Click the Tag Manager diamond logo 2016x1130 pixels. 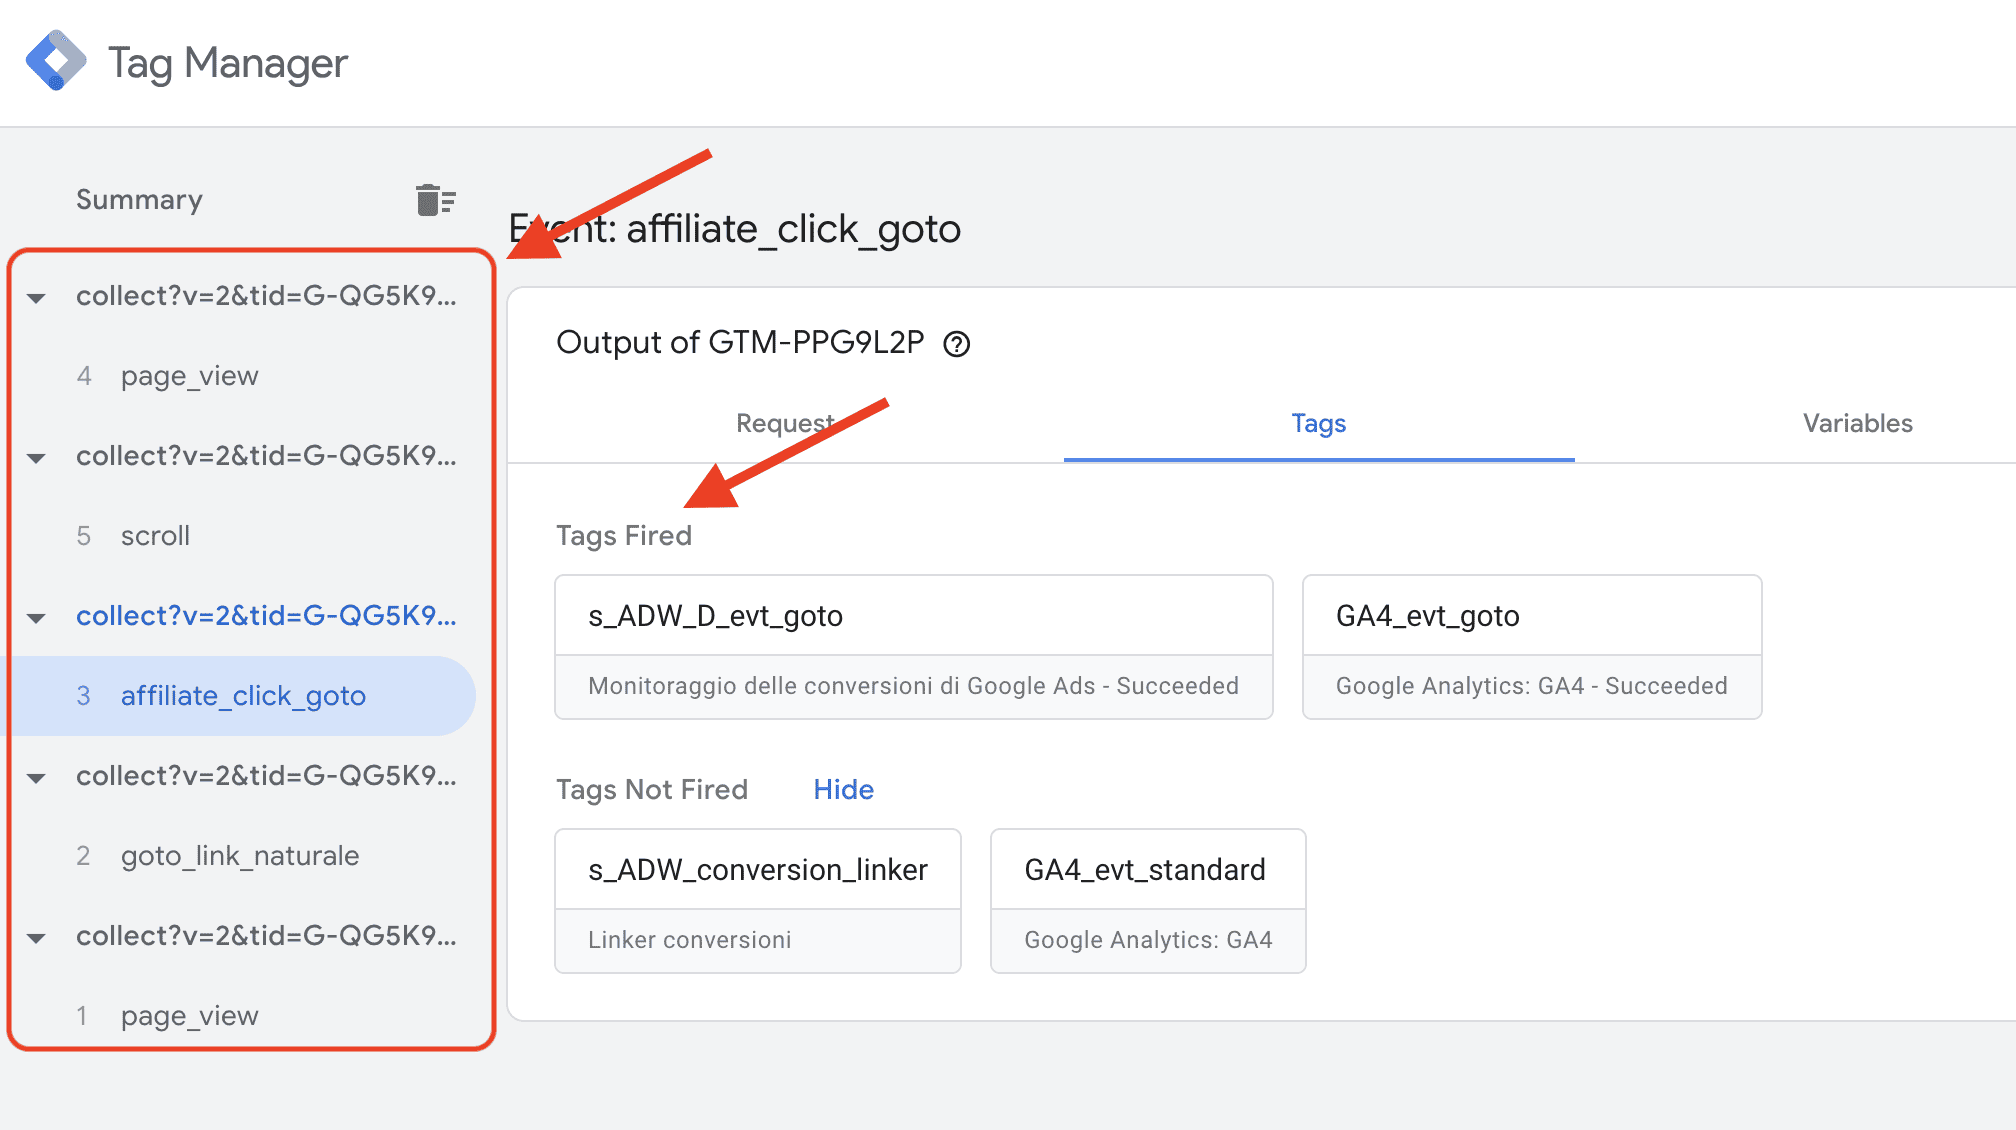(57, 60)
